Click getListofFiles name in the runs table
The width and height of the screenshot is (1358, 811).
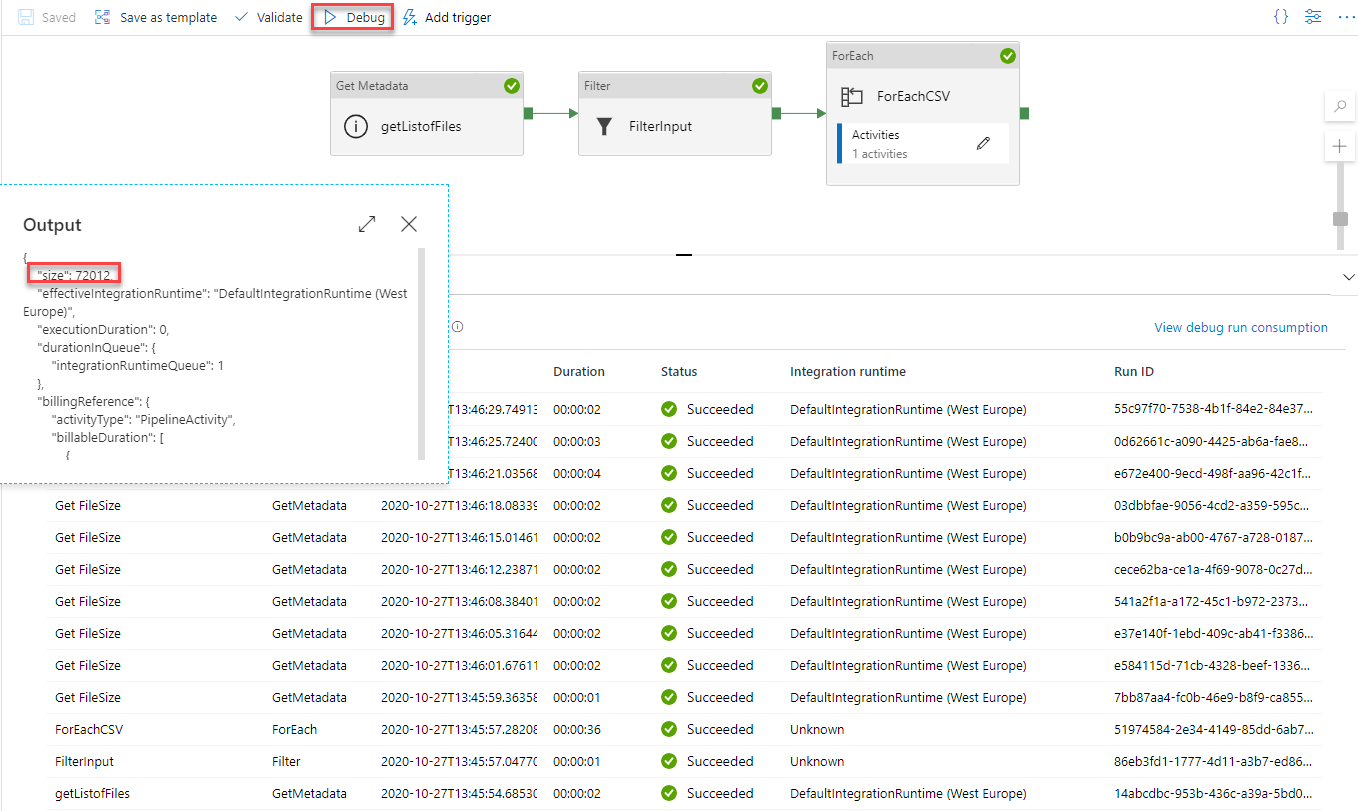pos(92,793)
